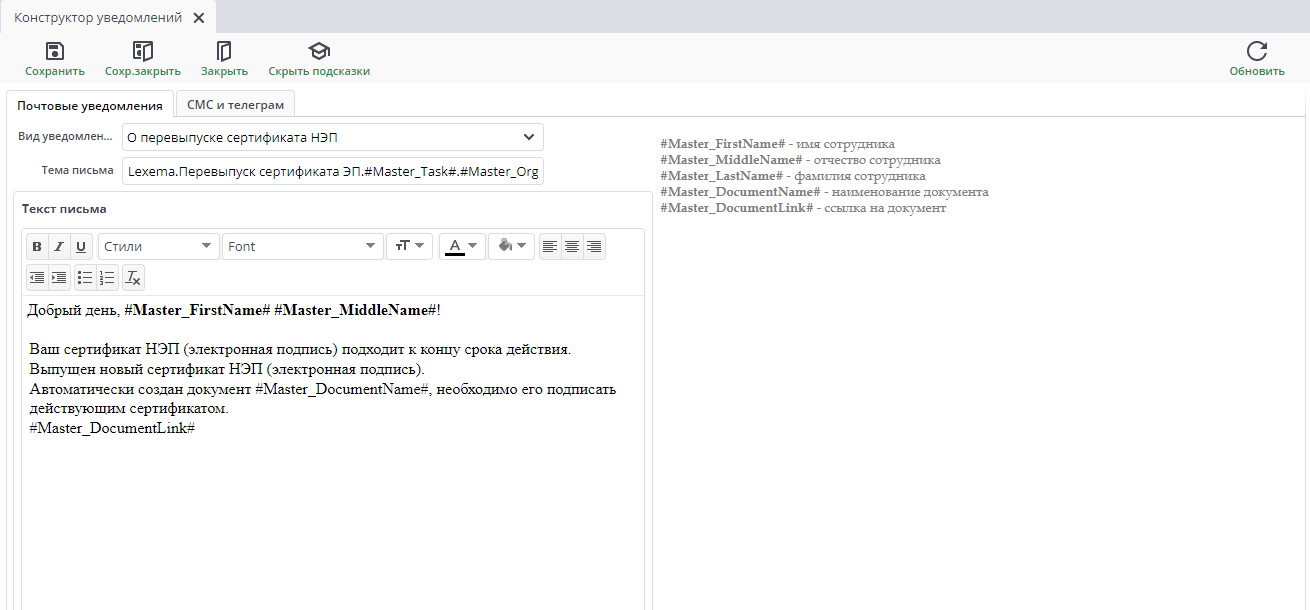
Task: Click the line starting Выпущен новый сертификат
Action: click(227, 369)
